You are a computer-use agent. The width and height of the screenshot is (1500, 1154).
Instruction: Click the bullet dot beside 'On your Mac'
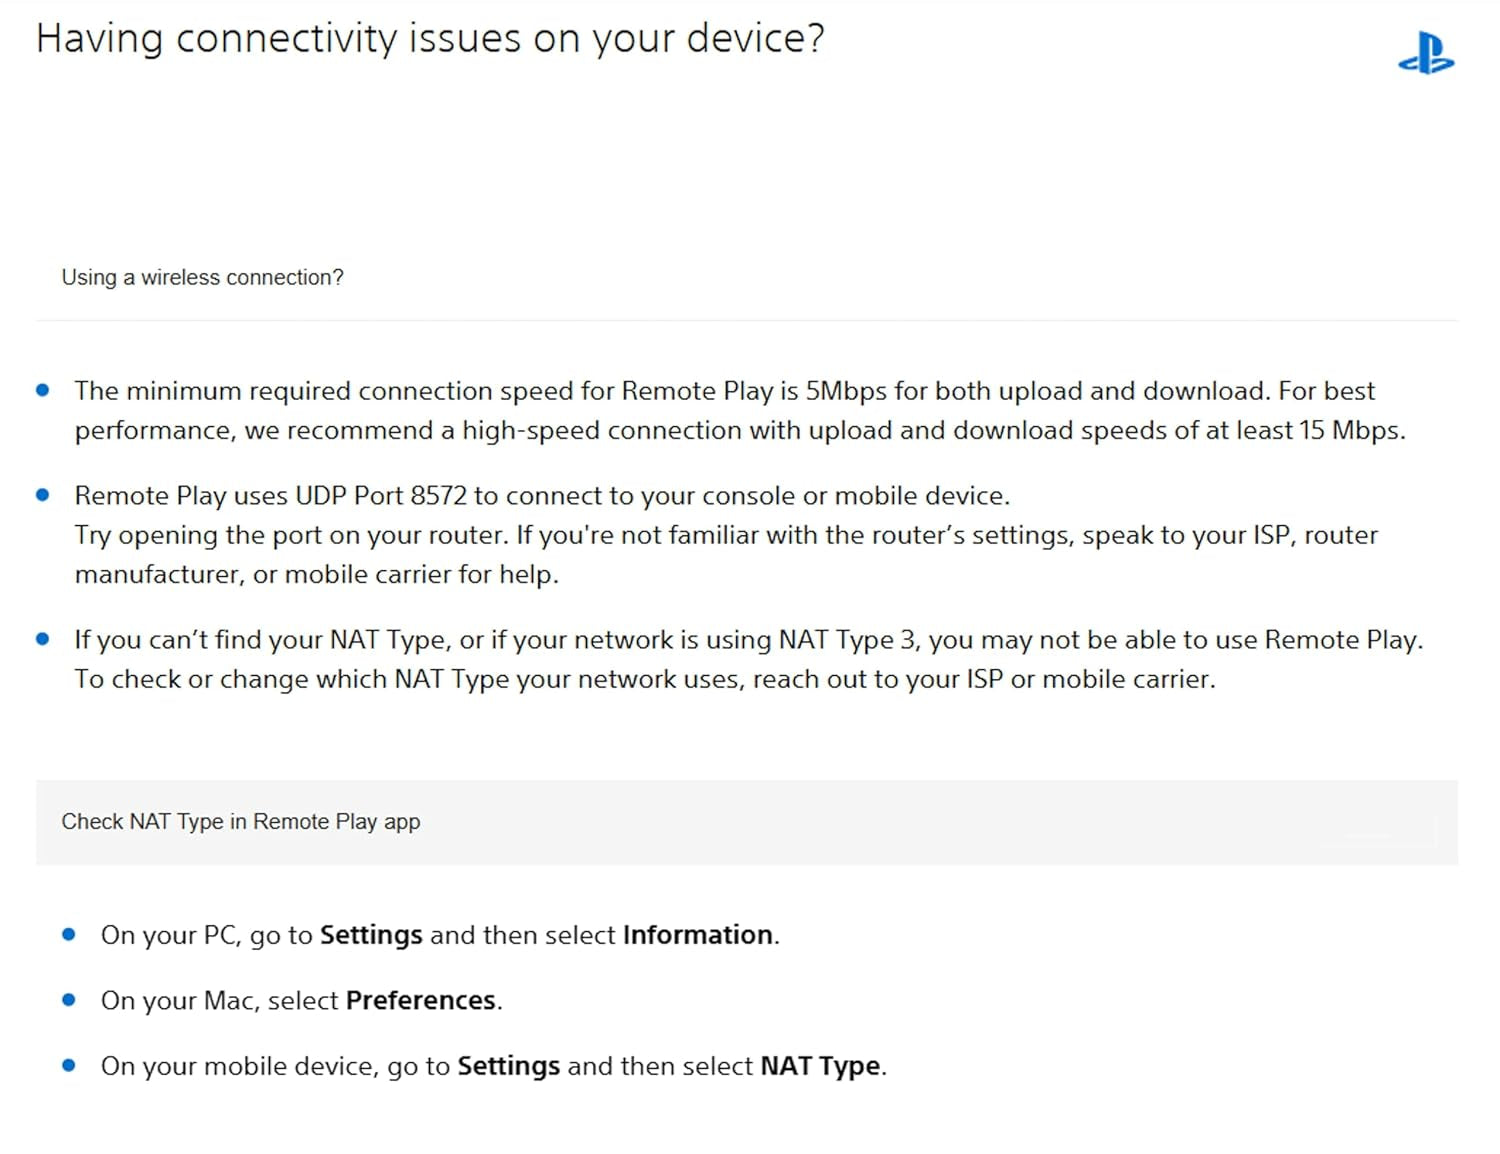69,1000
